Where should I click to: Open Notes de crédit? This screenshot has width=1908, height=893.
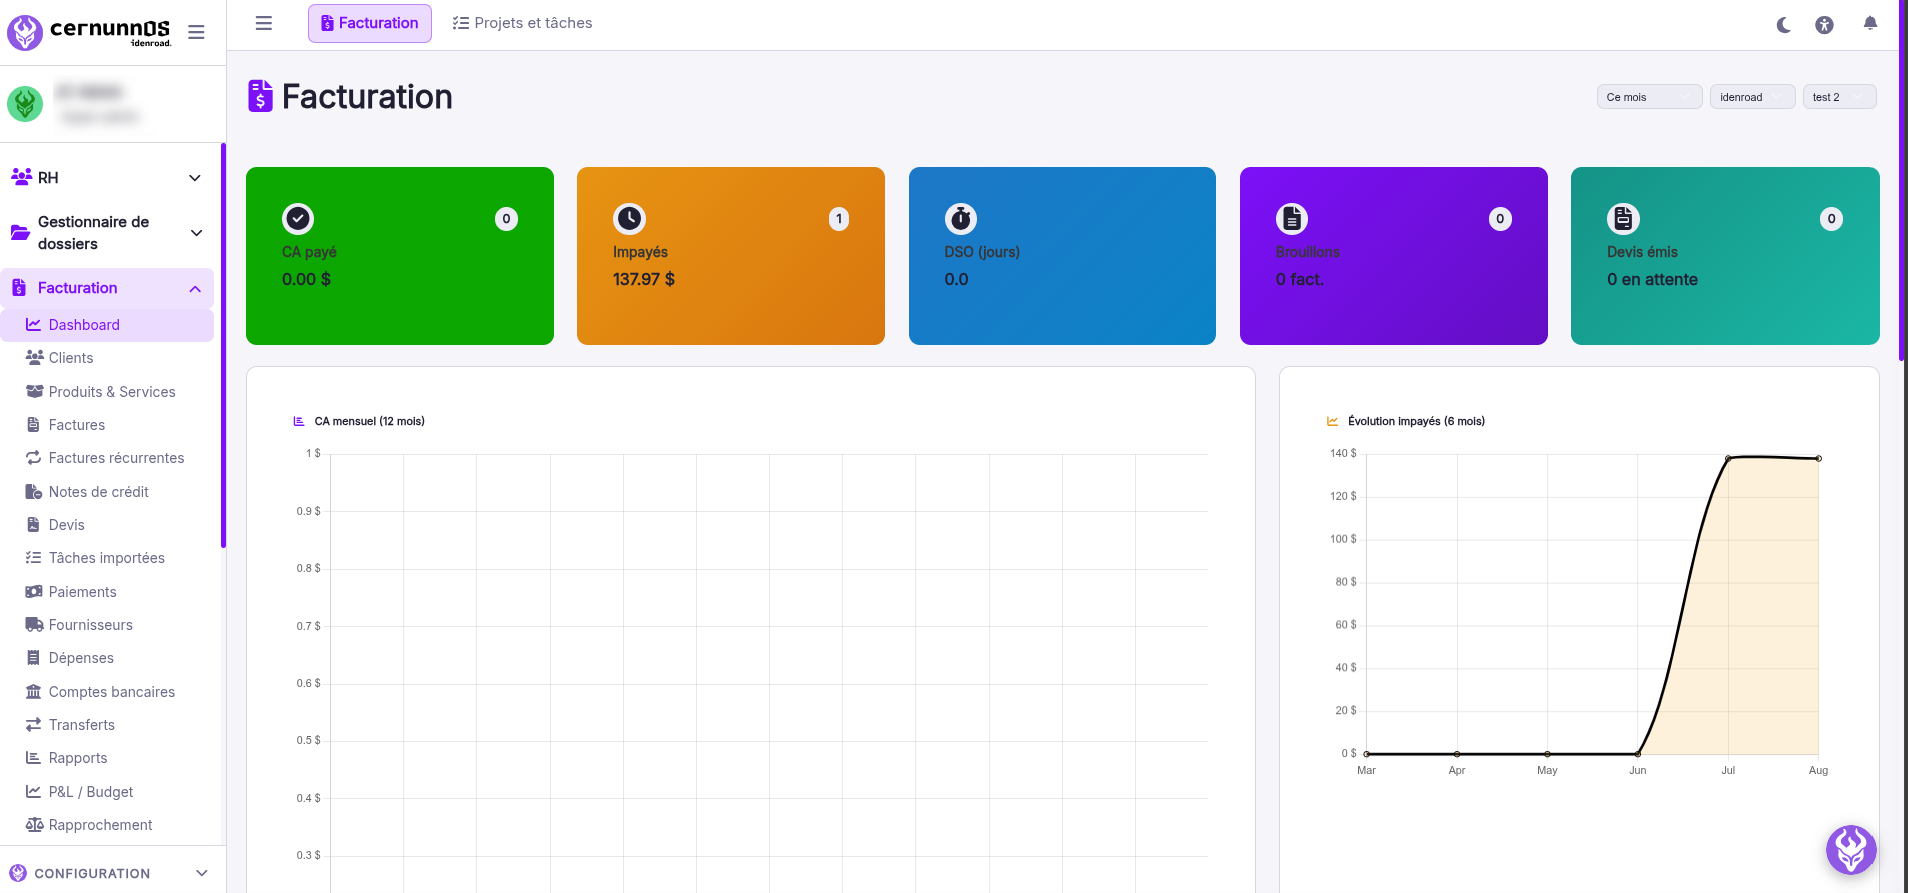[107, 492]
